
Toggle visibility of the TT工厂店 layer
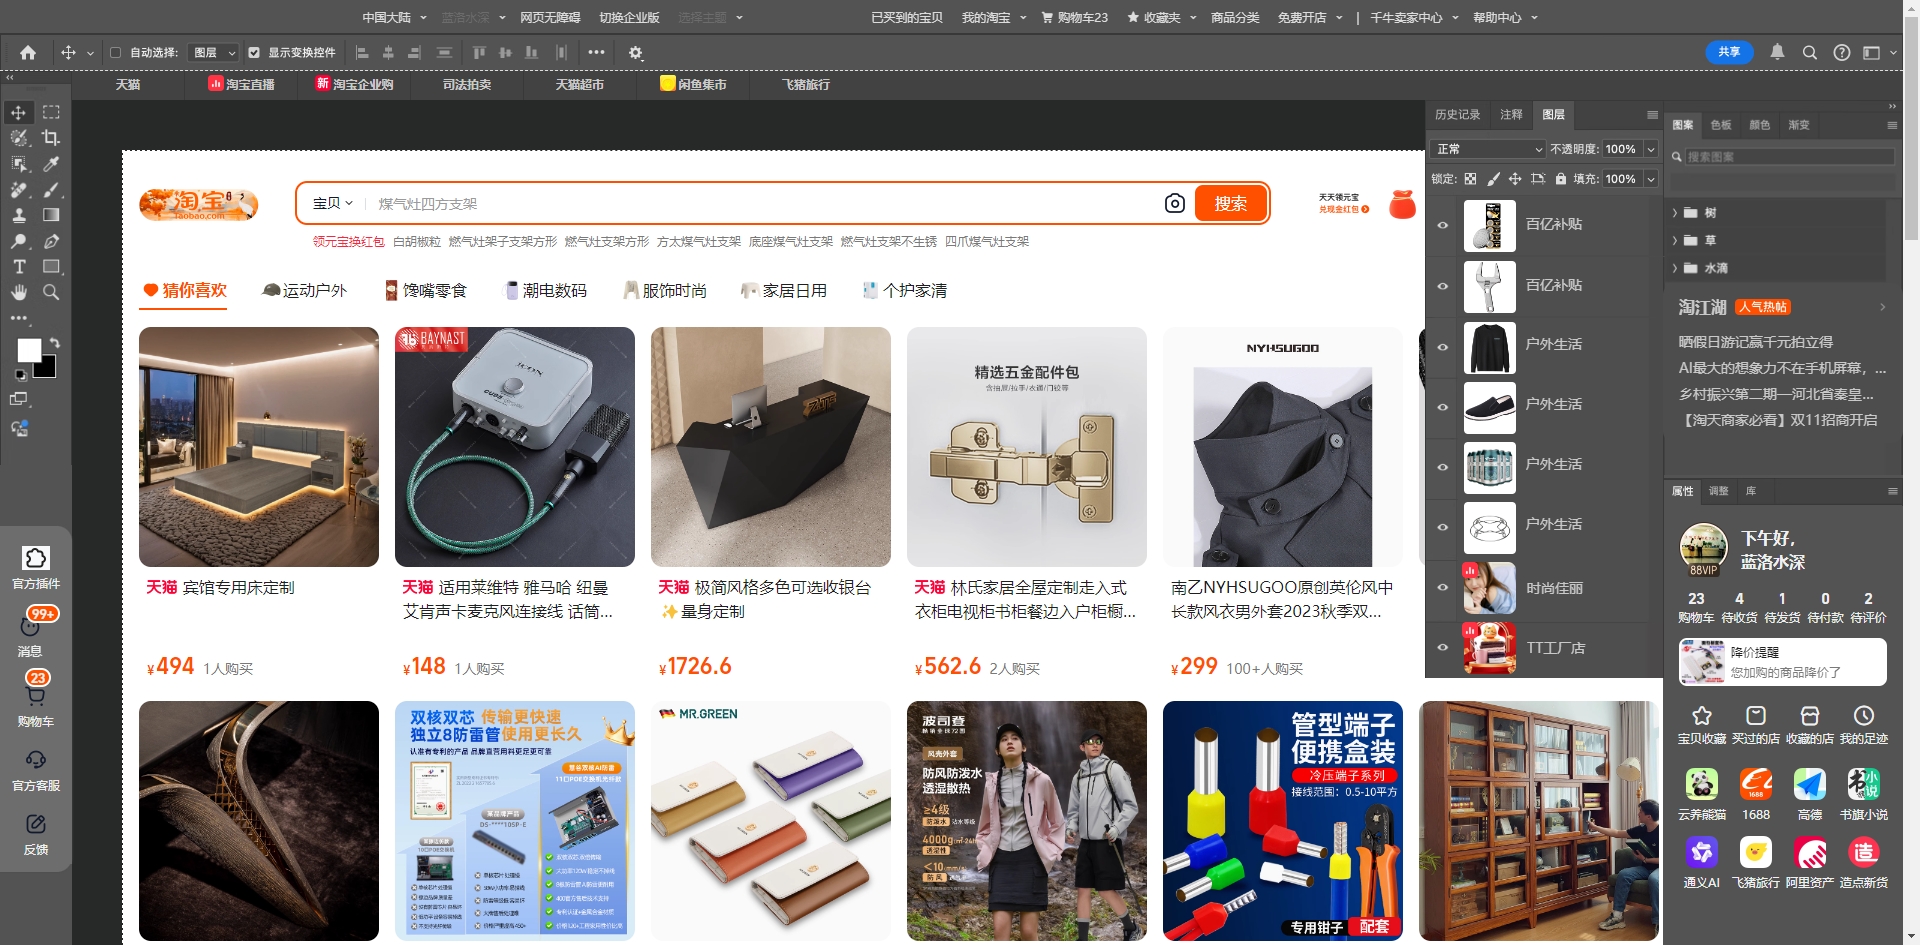point(1443,647)
